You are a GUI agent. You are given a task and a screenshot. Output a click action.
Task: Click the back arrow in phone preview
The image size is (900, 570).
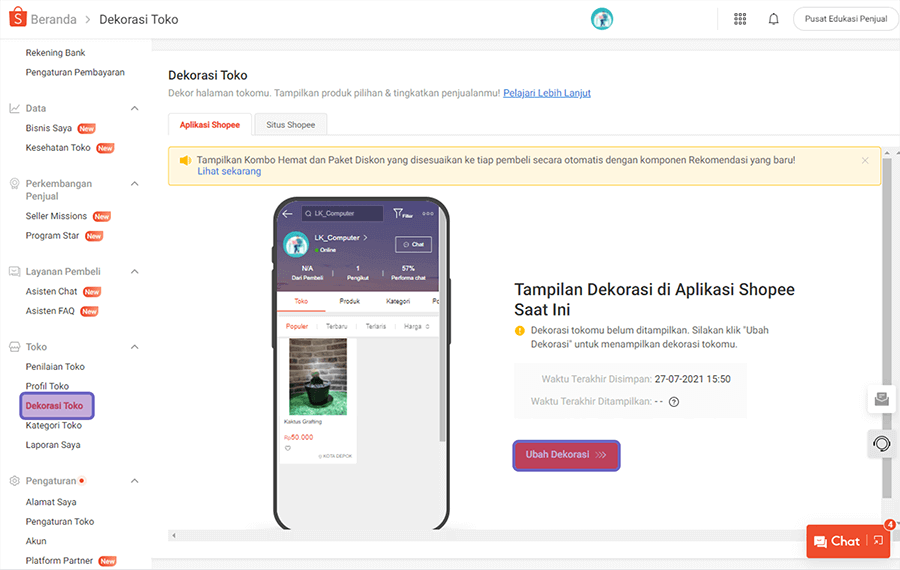pyautogui.click(x=288, y=214)
